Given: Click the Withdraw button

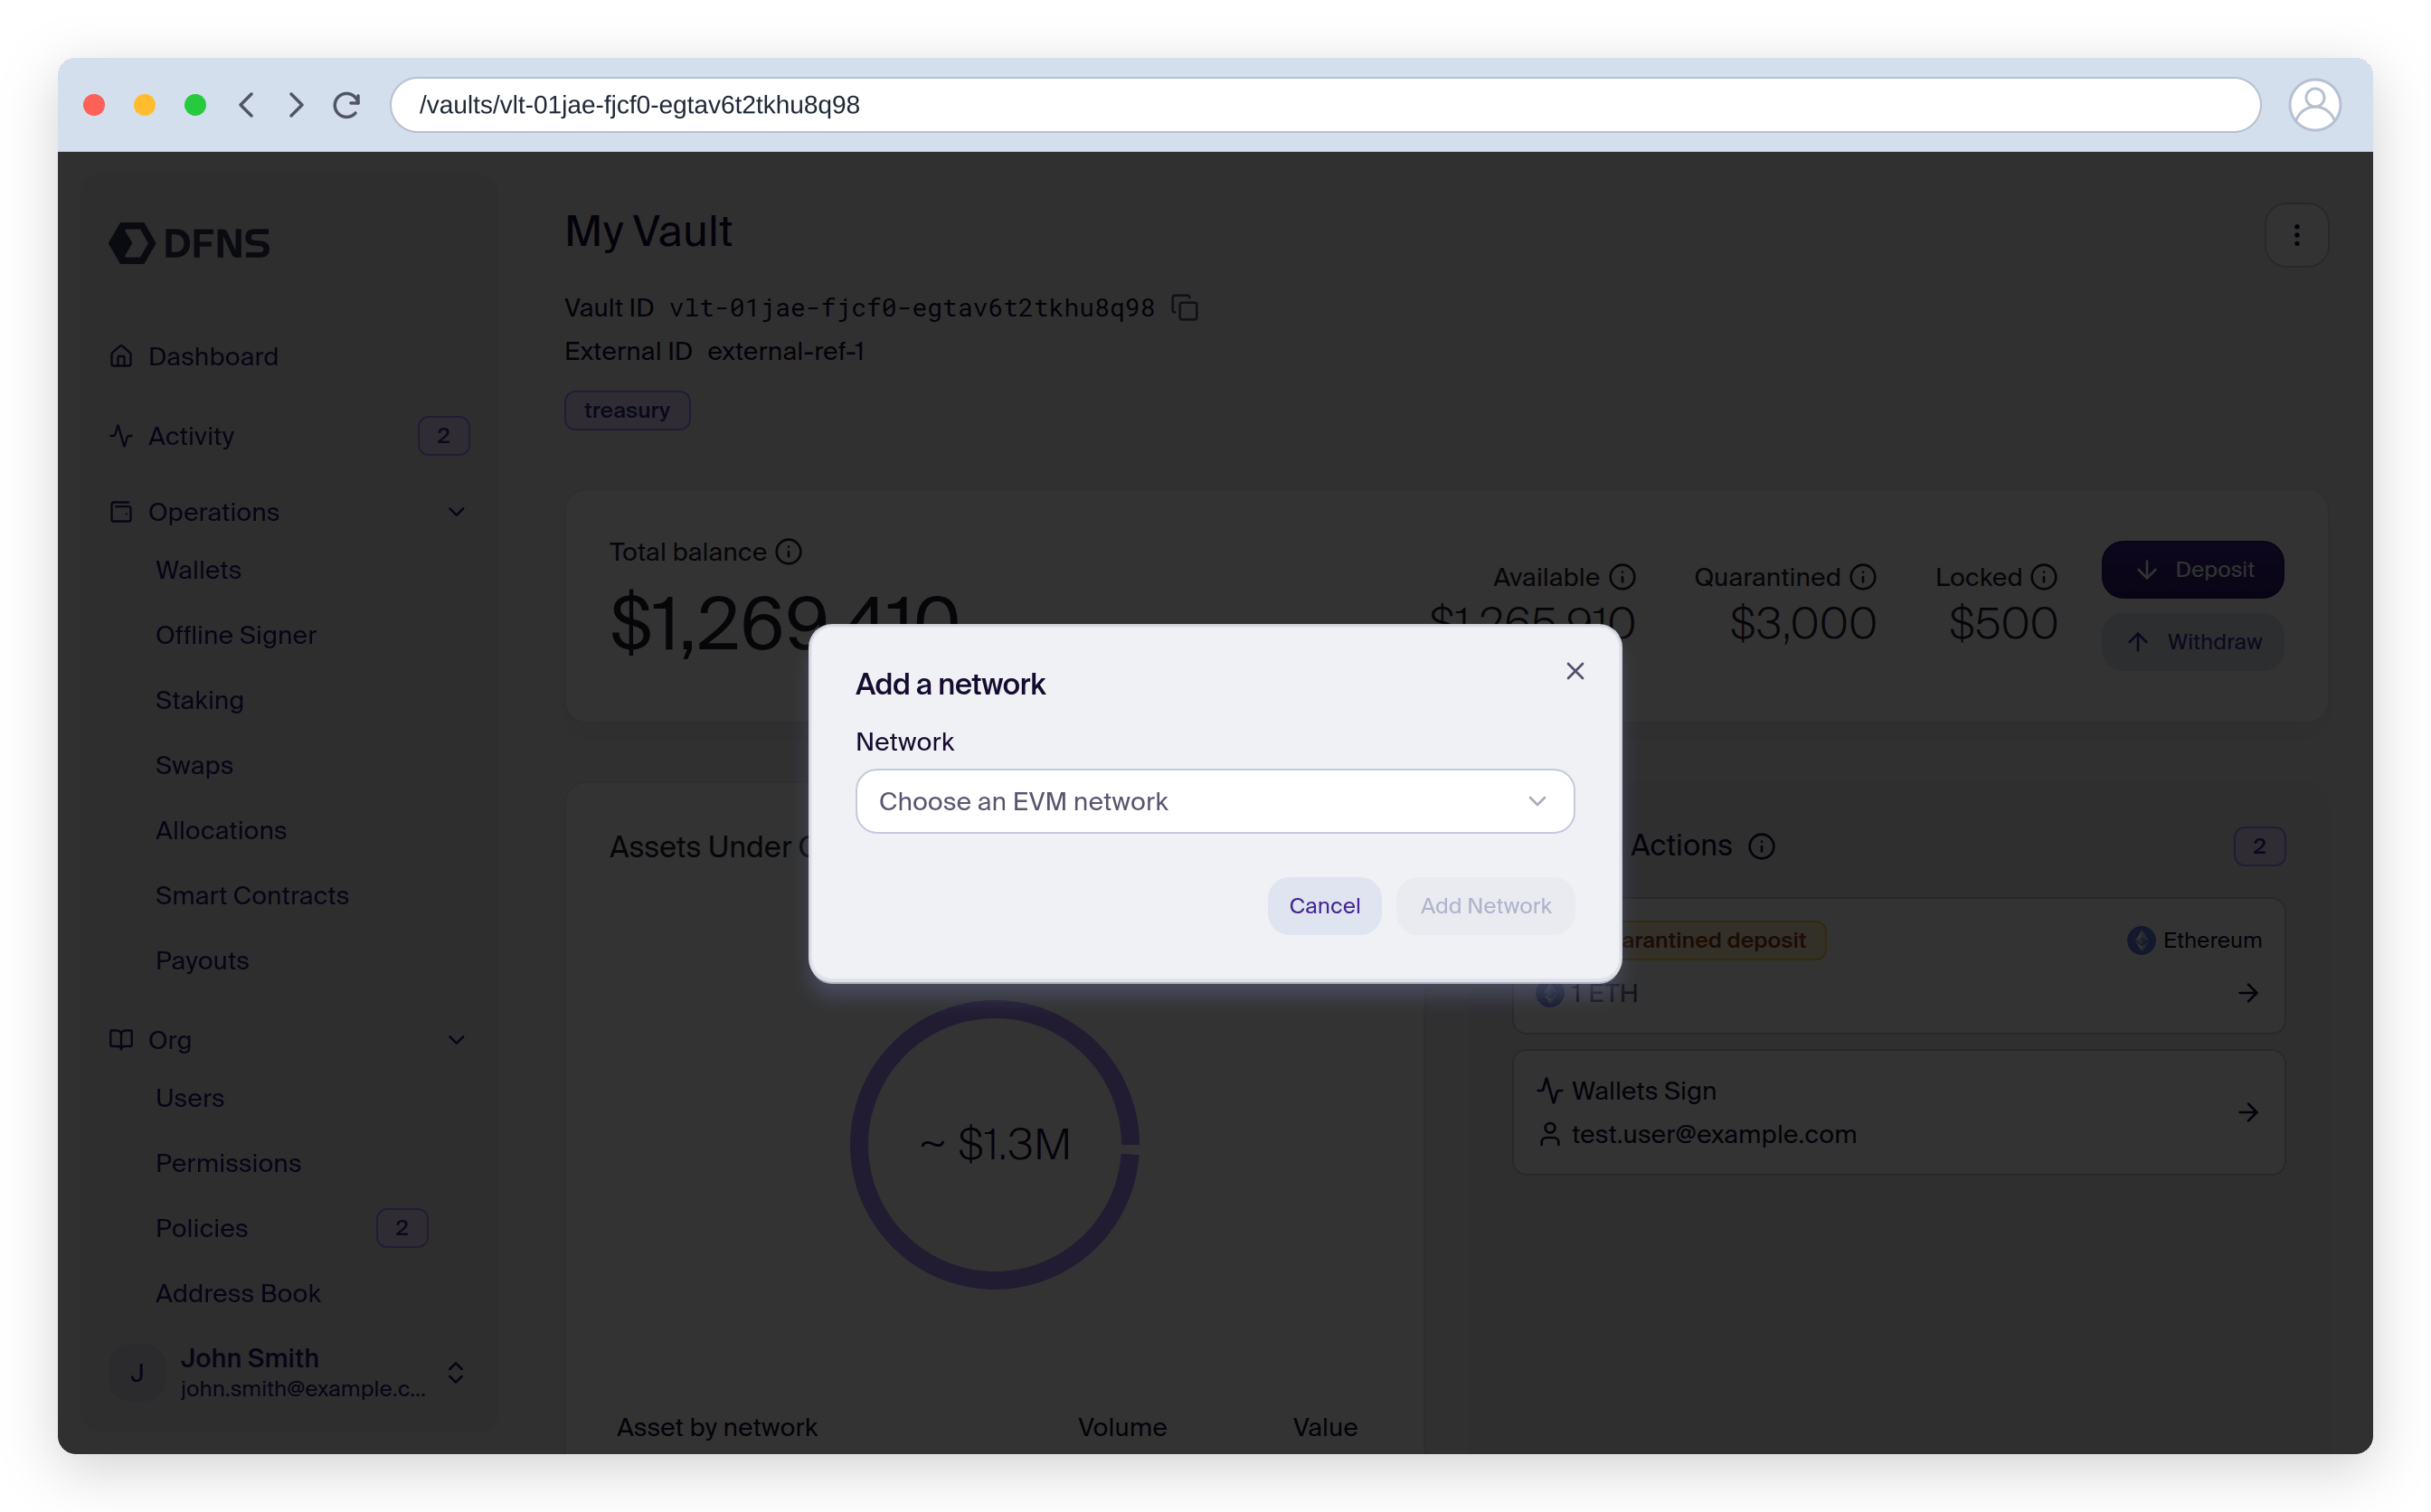Looking at the screenshot, I should click(2192, 642).
